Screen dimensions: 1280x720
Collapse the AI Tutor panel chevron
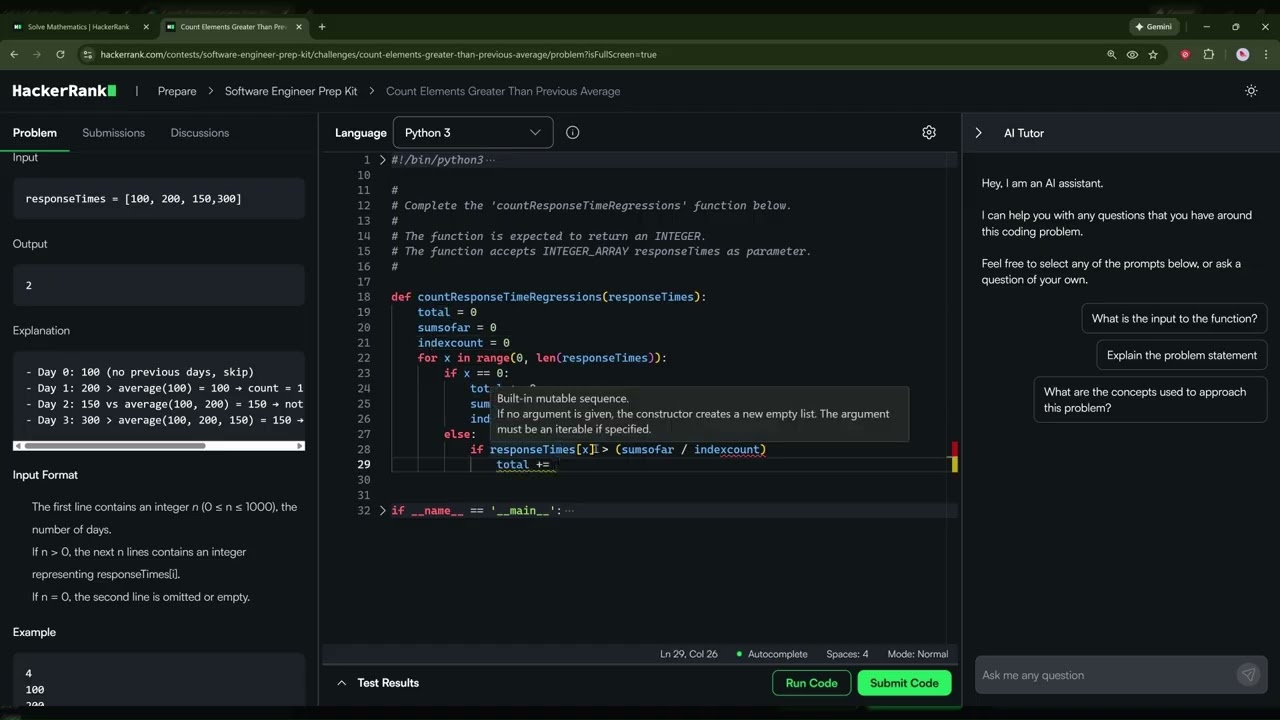pos(978,133)
